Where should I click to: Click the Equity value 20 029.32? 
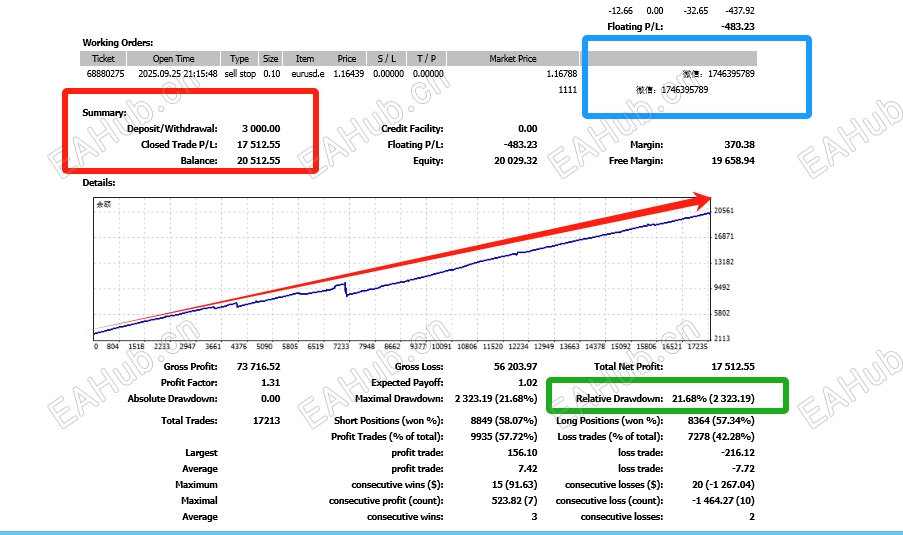tap(515, 161)
